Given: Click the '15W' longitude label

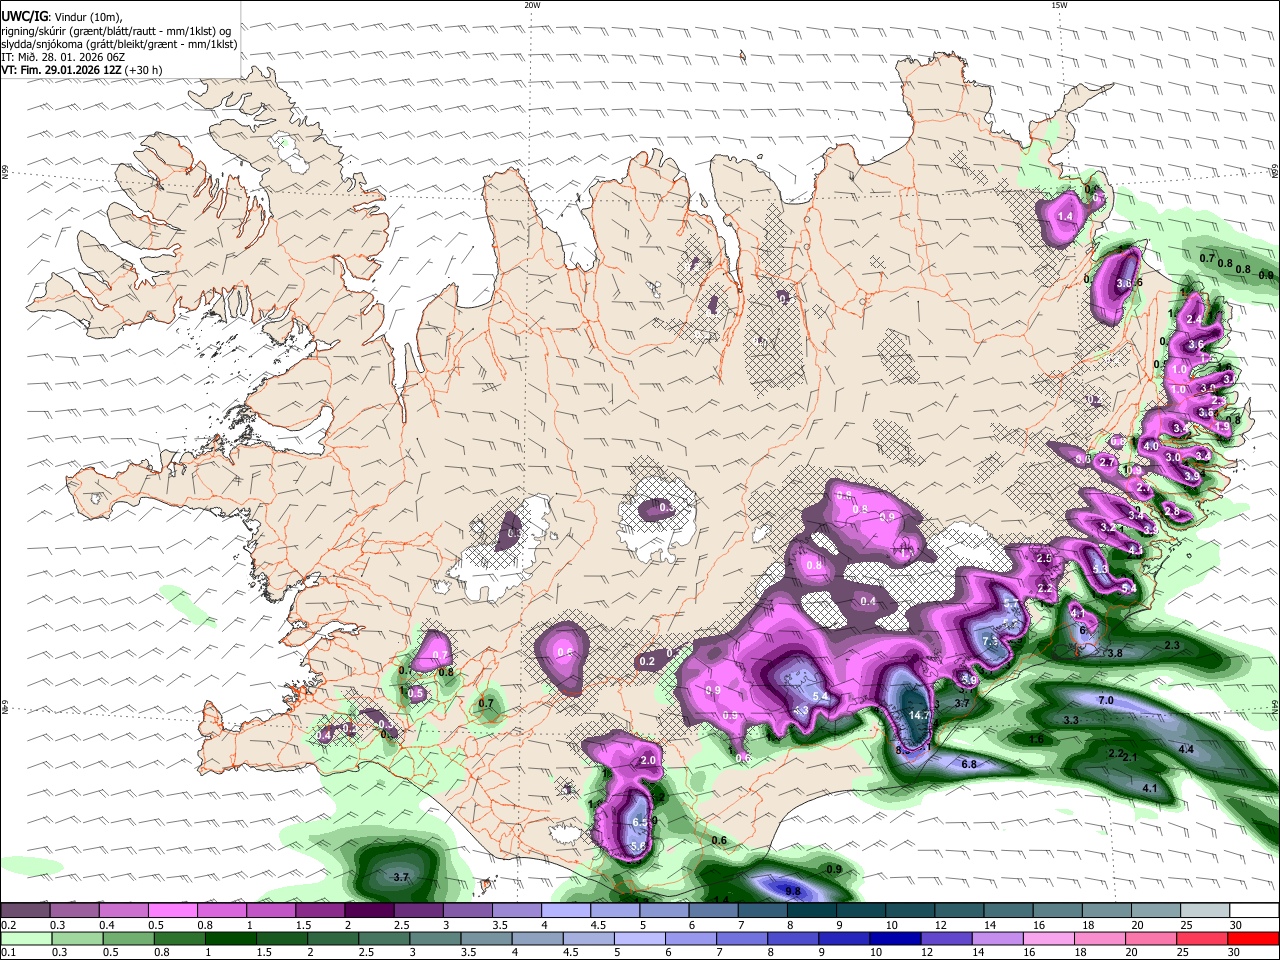Looking at the screenshot, I should click(x=1059, y=5).
